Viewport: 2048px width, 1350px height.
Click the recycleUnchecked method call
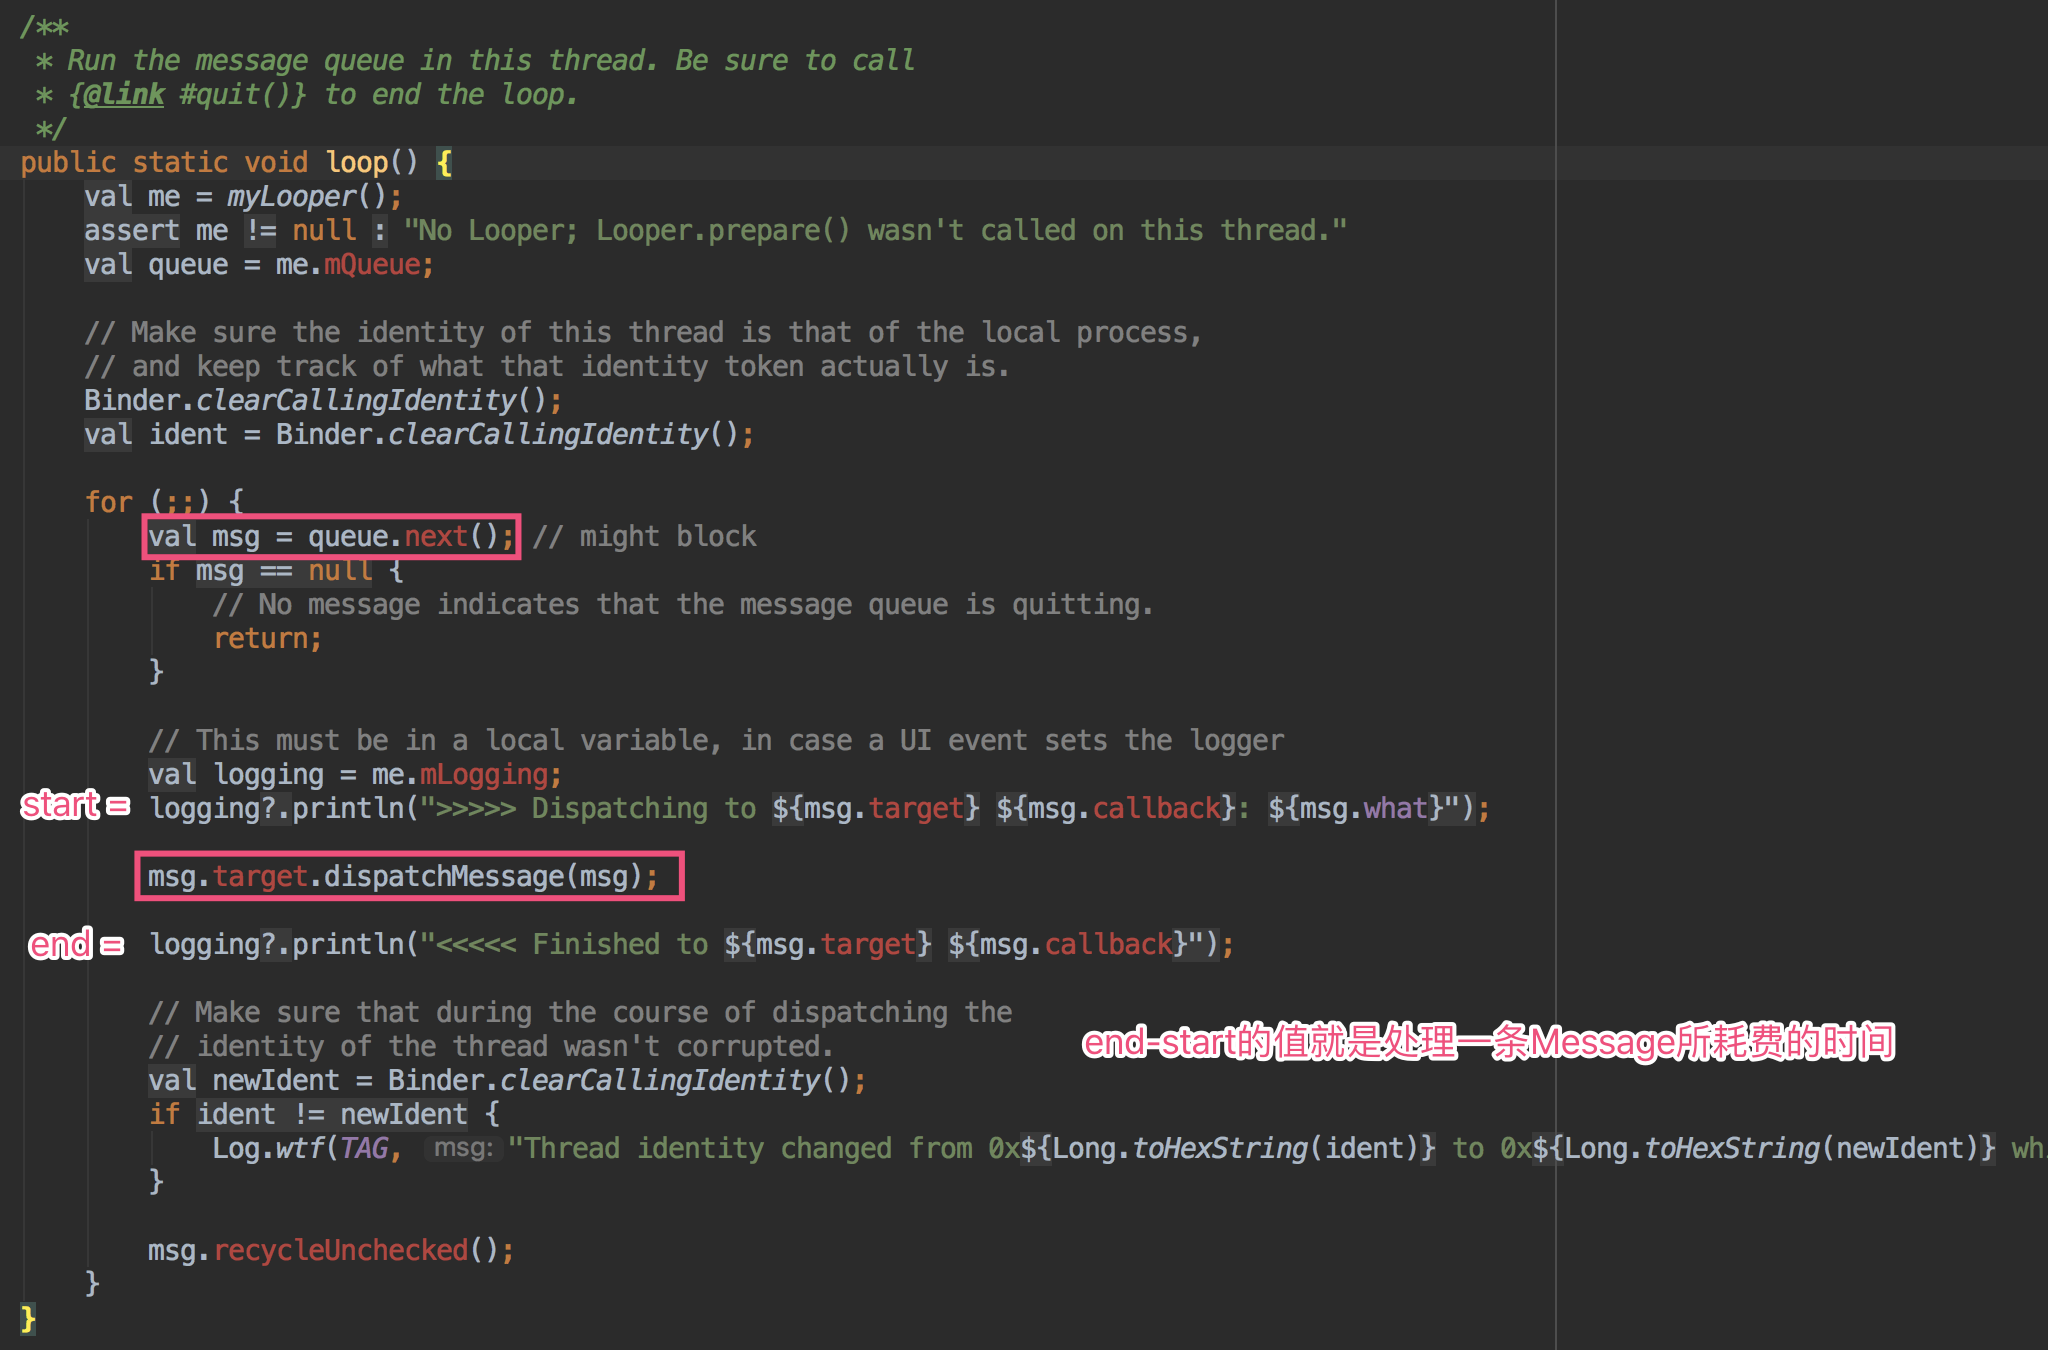point(340,1251)
